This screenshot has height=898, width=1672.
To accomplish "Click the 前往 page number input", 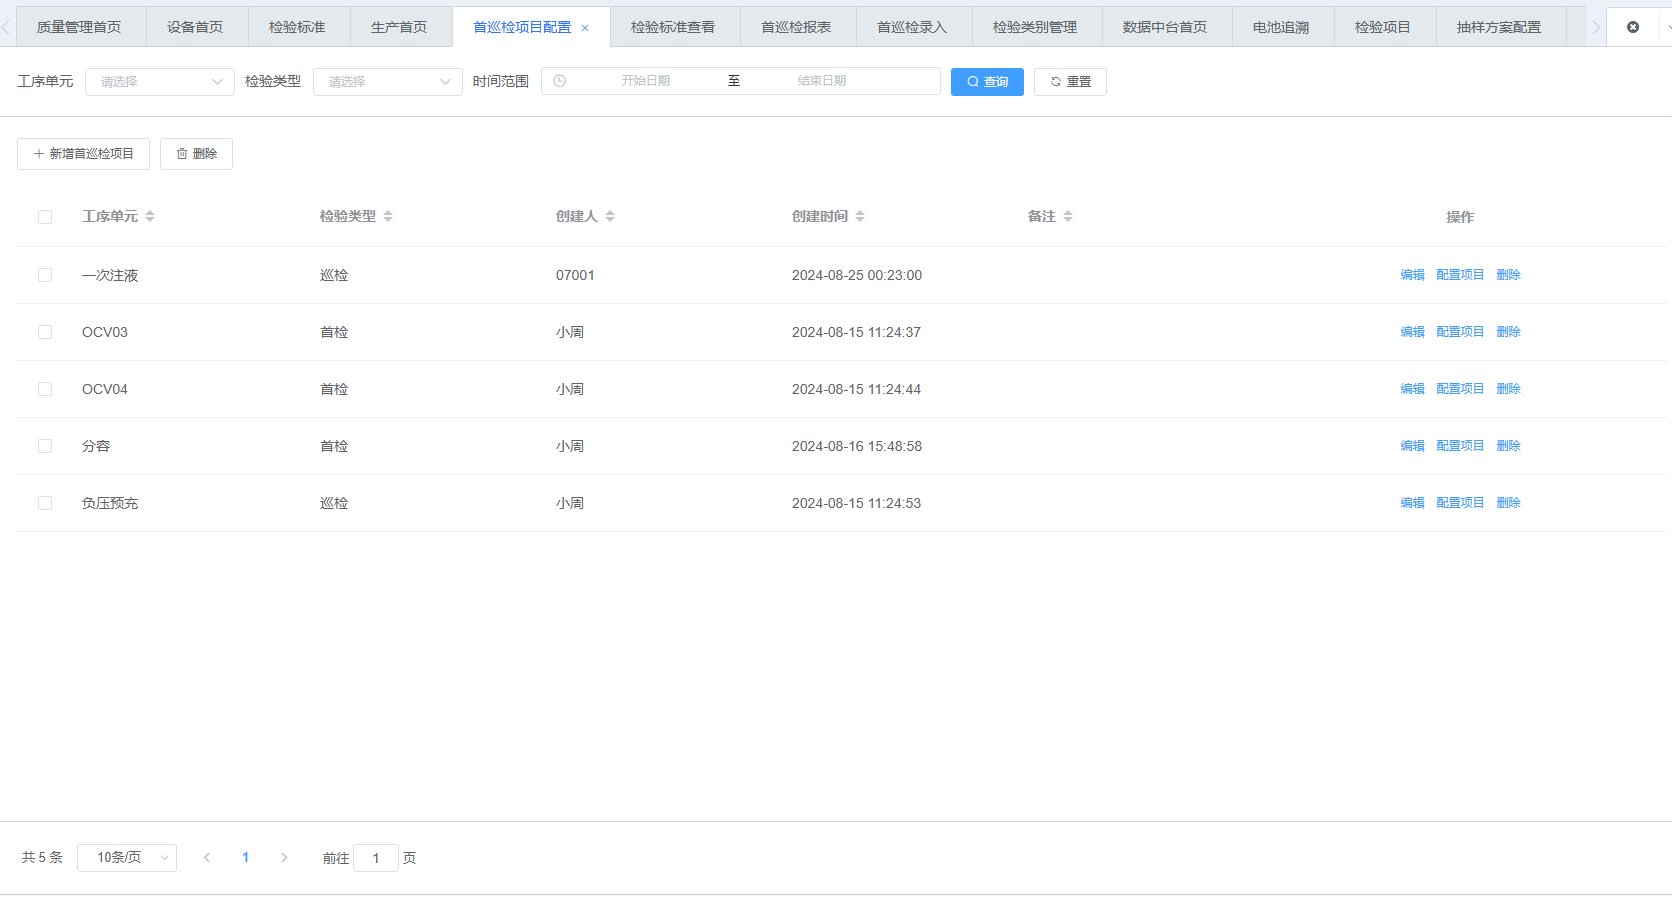I will click(376, 858).
